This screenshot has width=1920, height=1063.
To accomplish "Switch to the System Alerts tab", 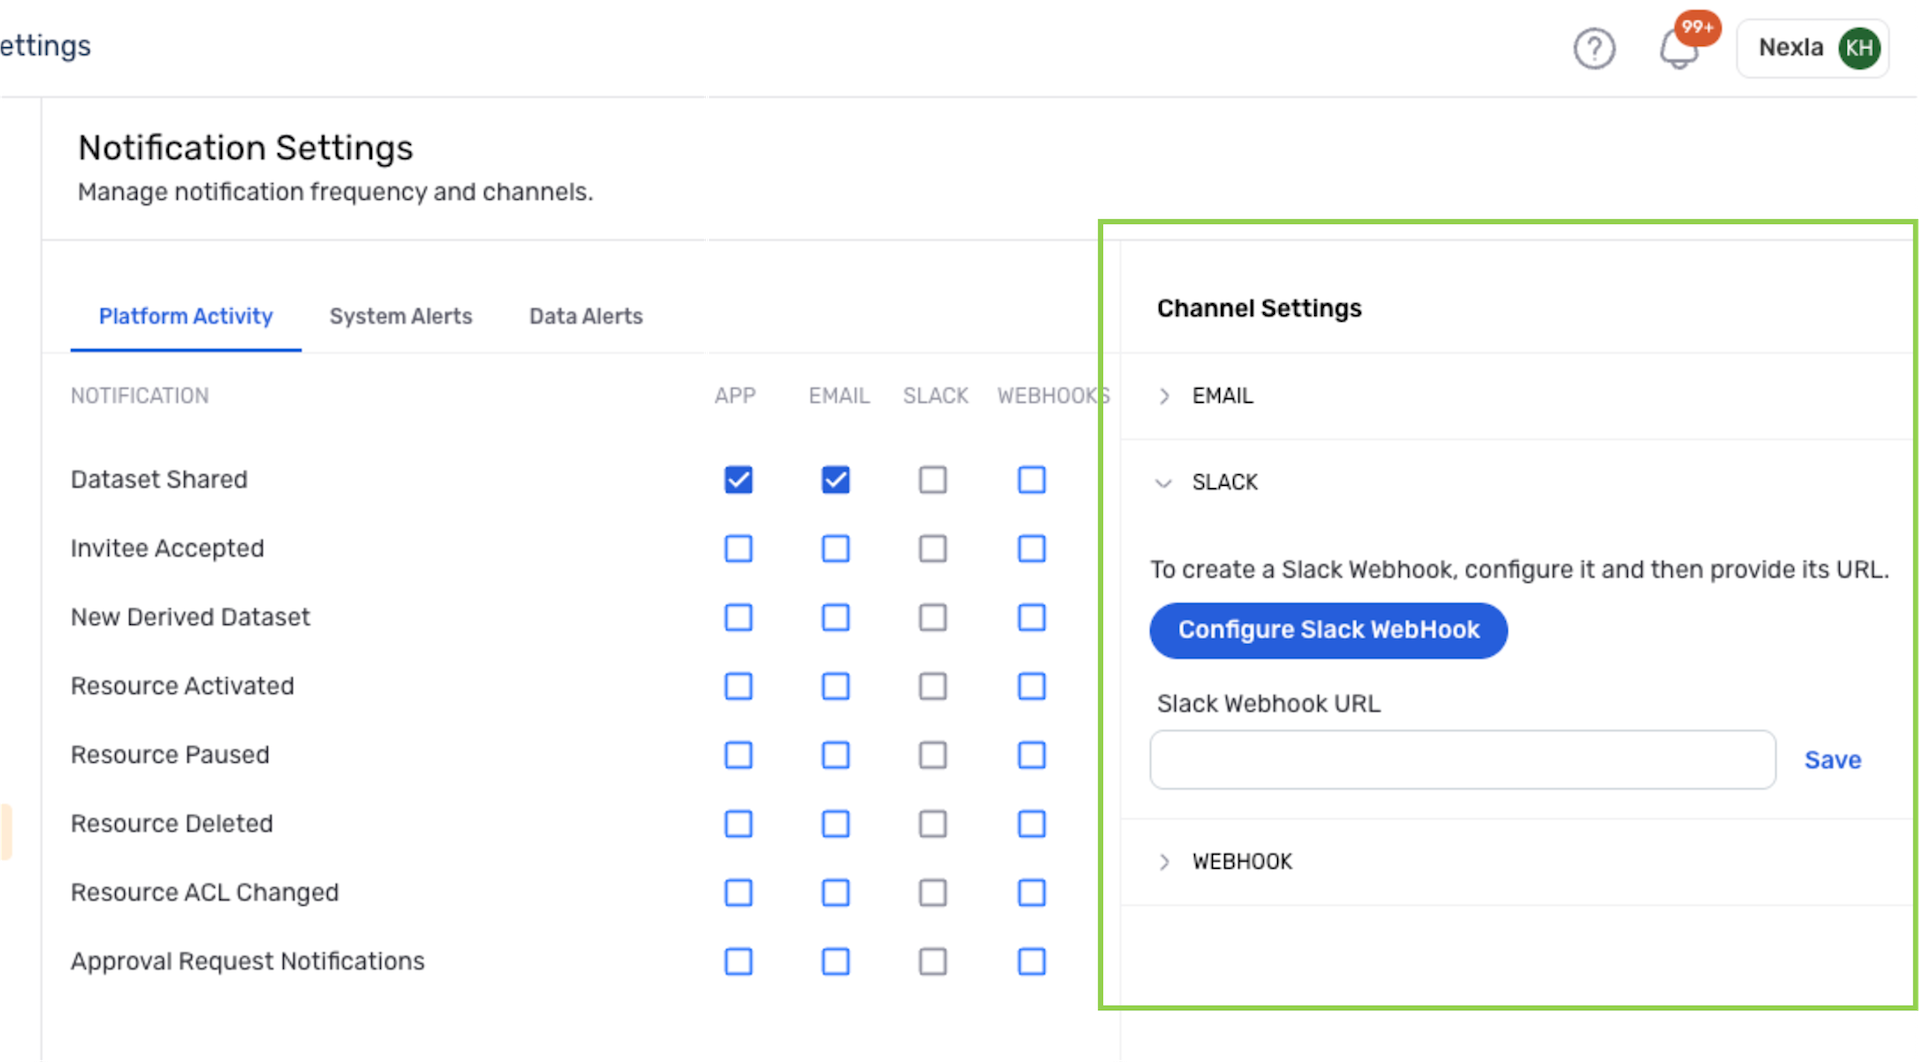I will tap(401, 316).
